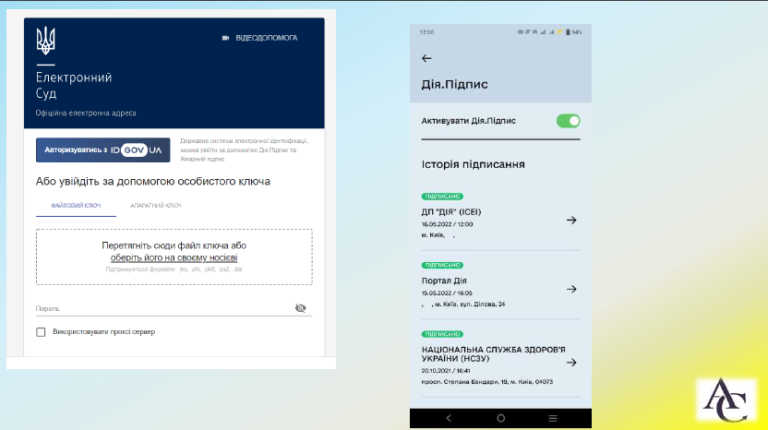Open Портал Дія entry arrow

pos(571,289)
